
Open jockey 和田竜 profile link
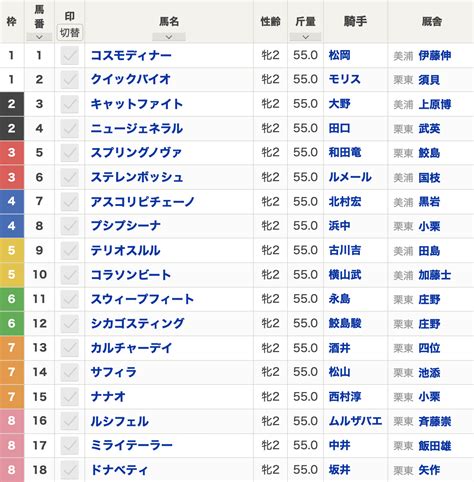click(x=345, y=153)
